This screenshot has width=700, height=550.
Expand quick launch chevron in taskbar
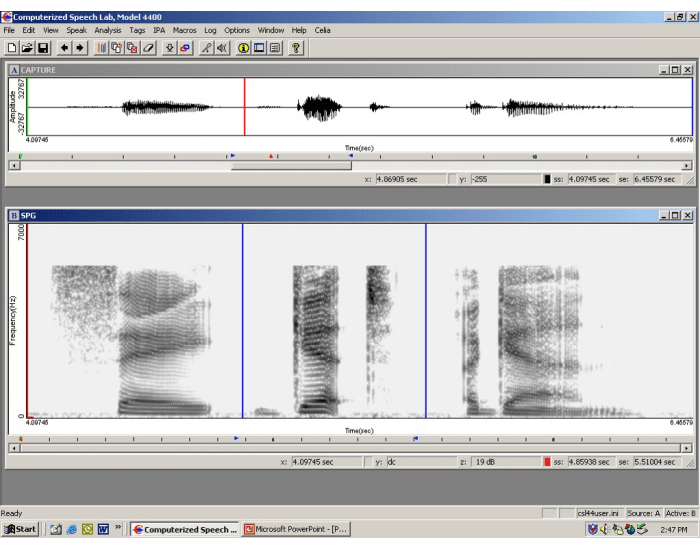click(118, 527)
